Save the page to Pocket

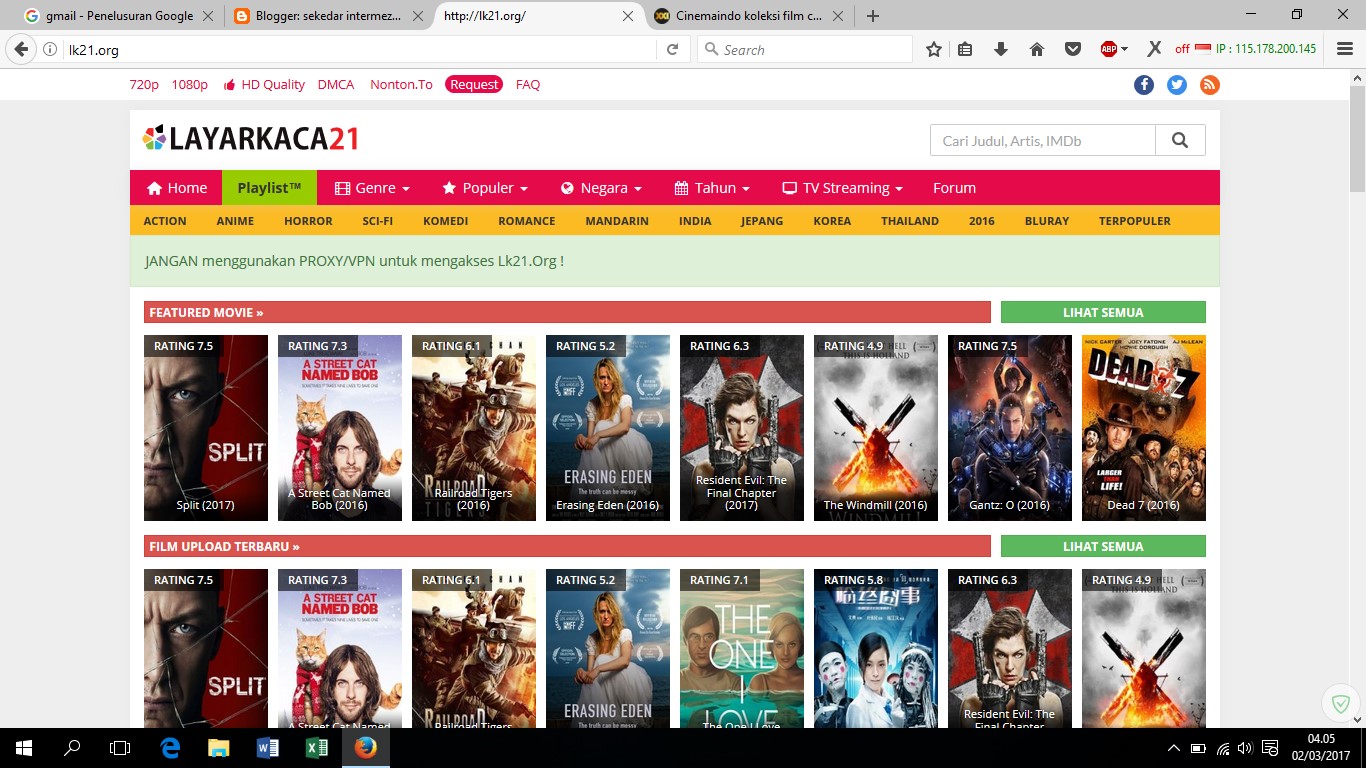coord(1072,49)
